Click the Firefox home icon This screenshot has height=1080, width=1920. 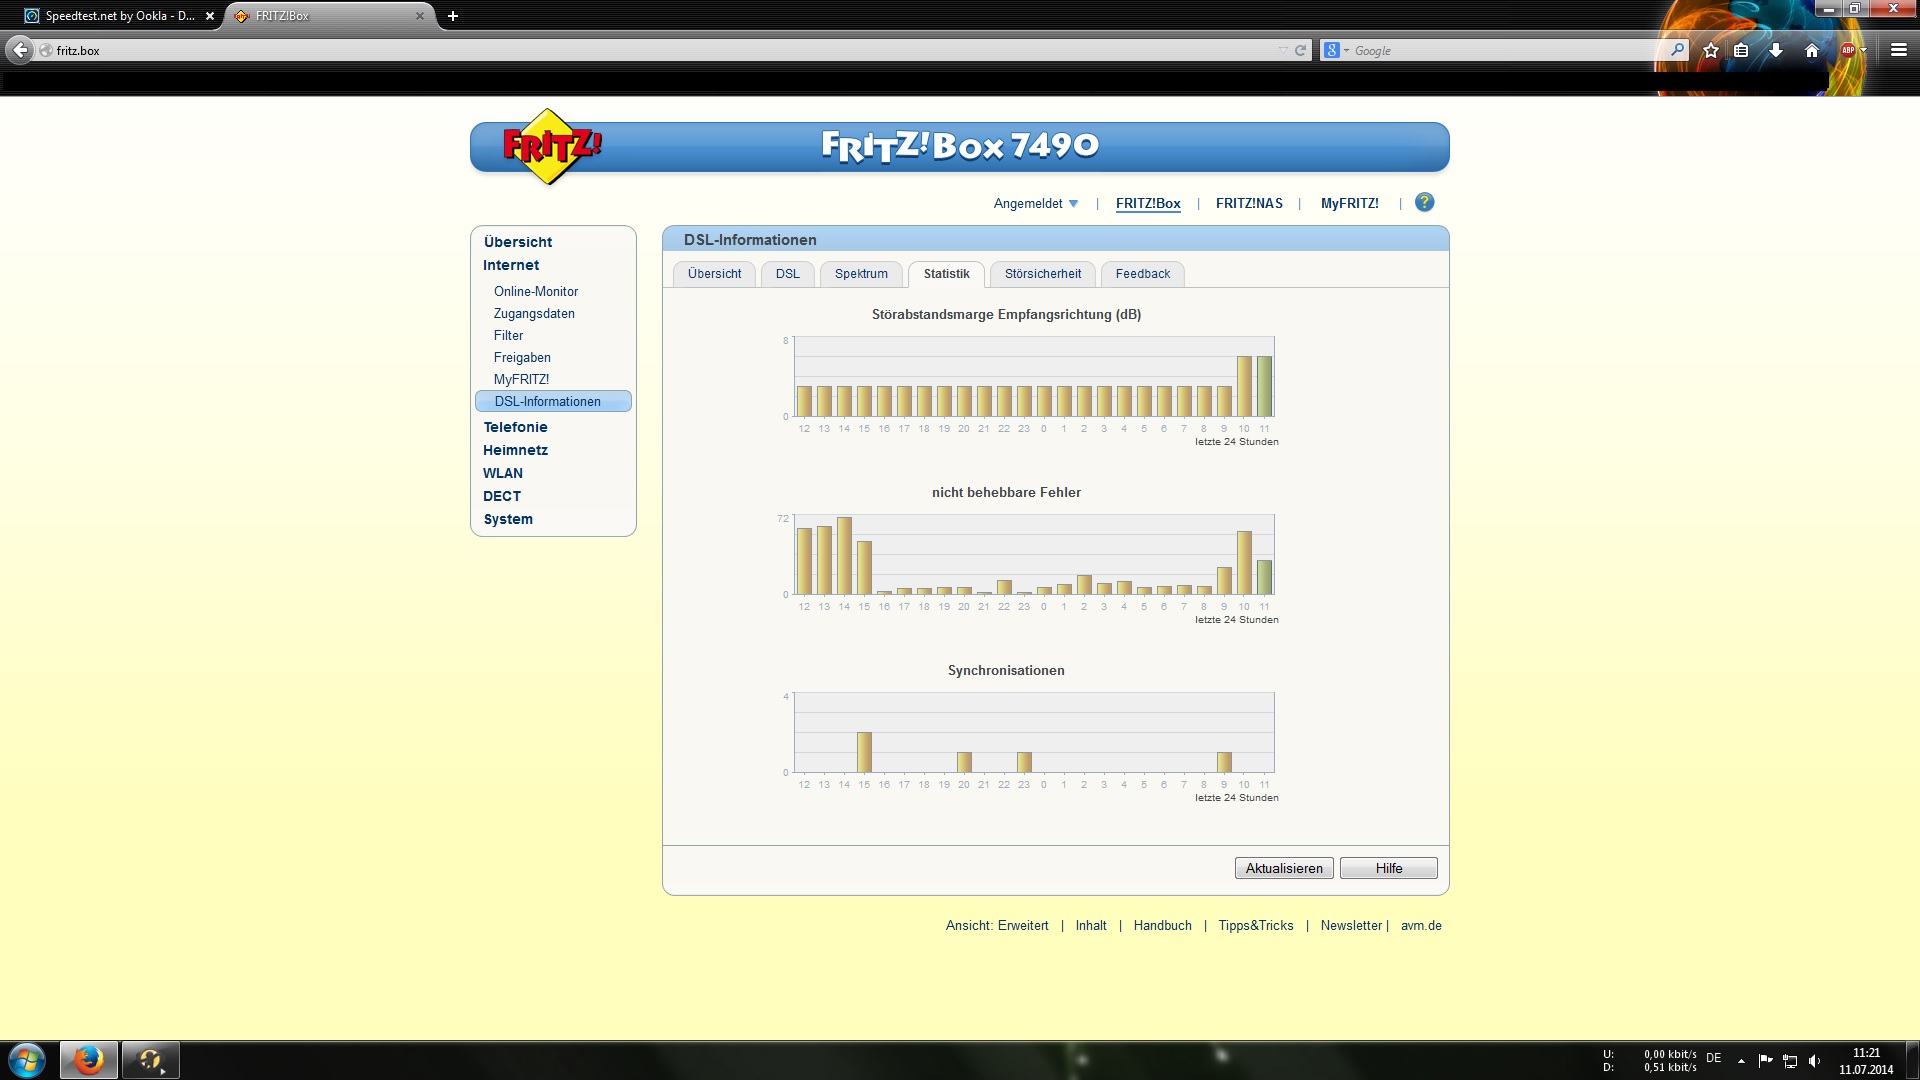[1811, 50]
